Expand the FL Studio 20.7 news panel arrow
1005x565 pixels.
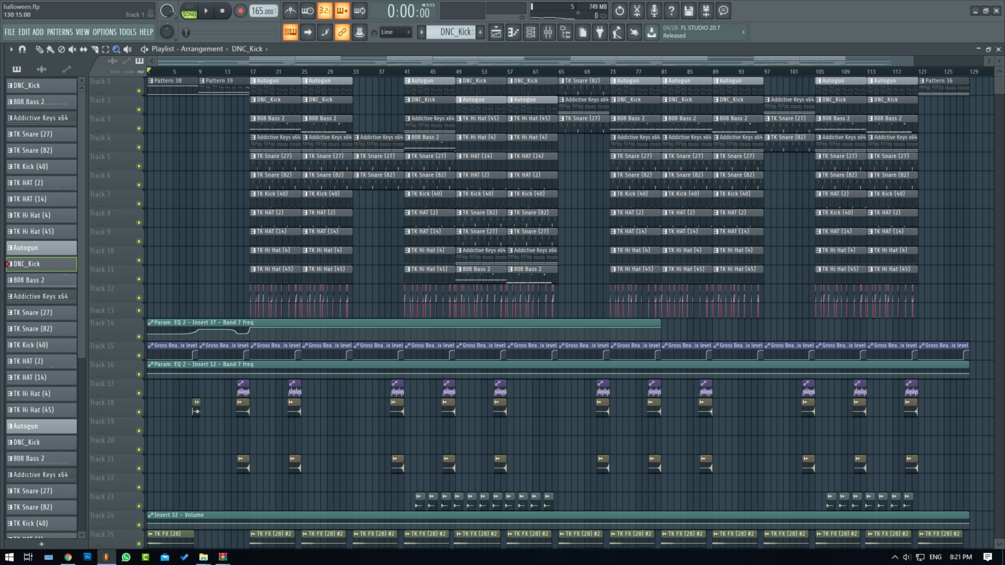743,32
